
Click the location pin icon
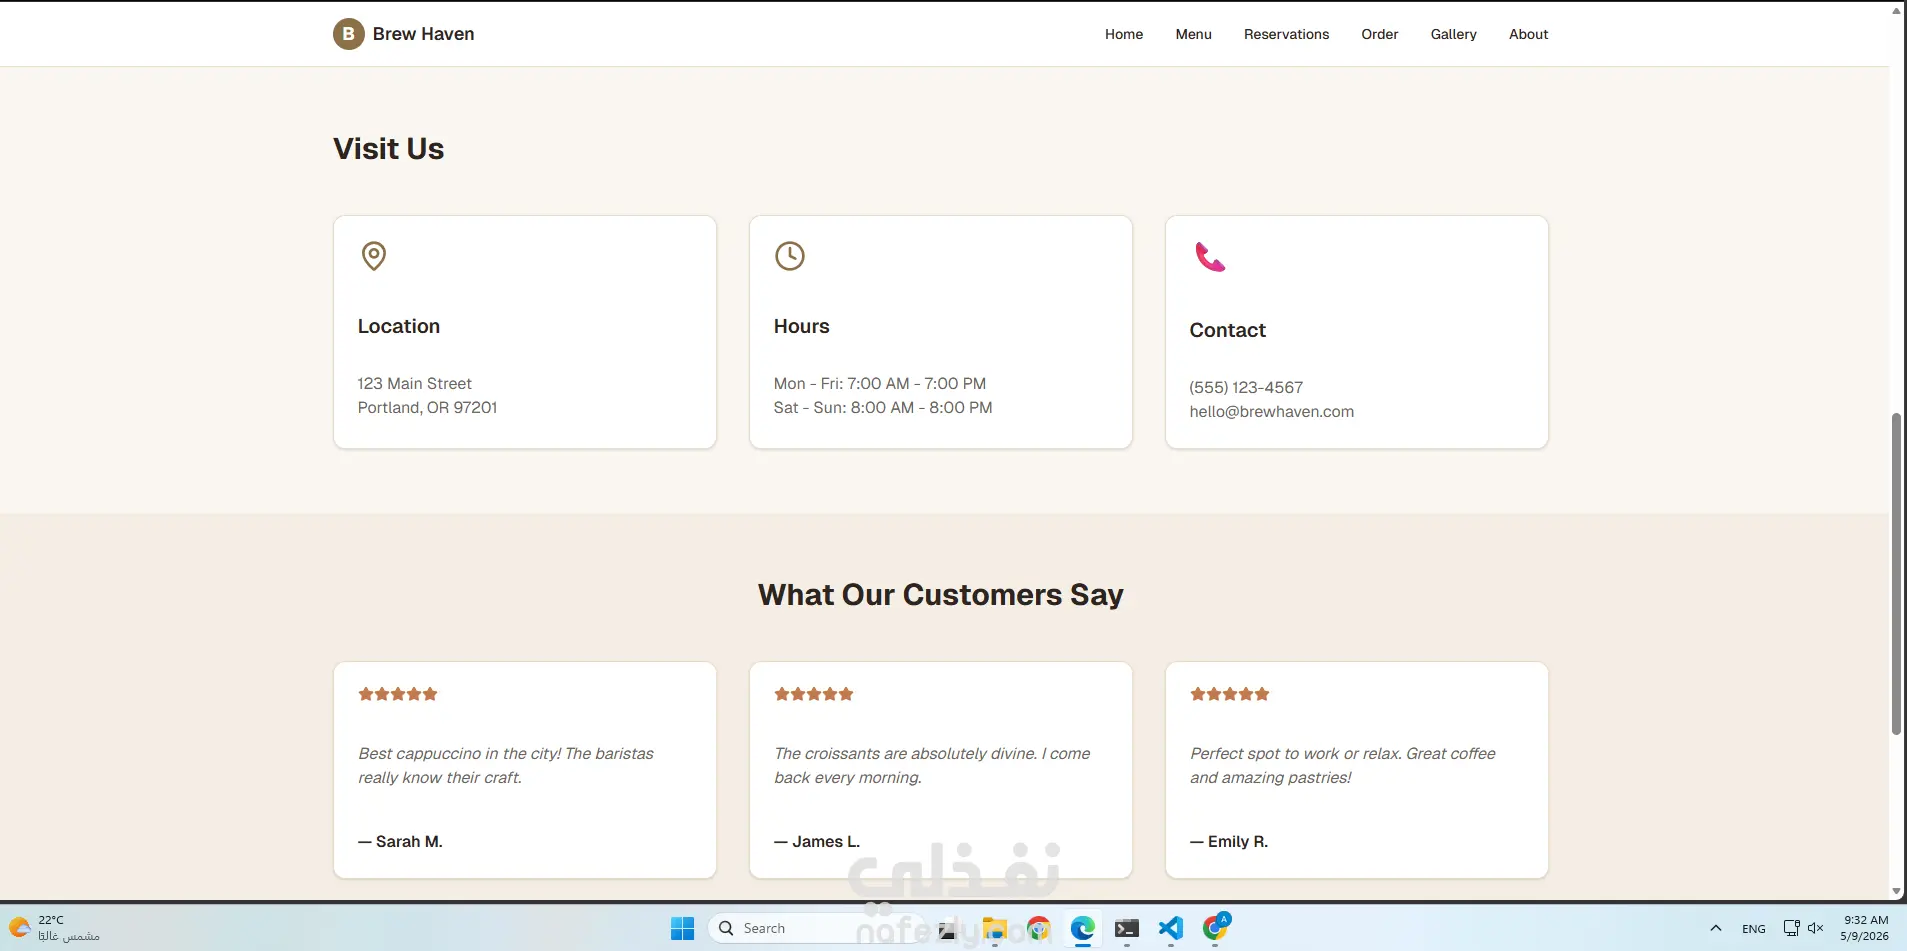click(374, 256)
